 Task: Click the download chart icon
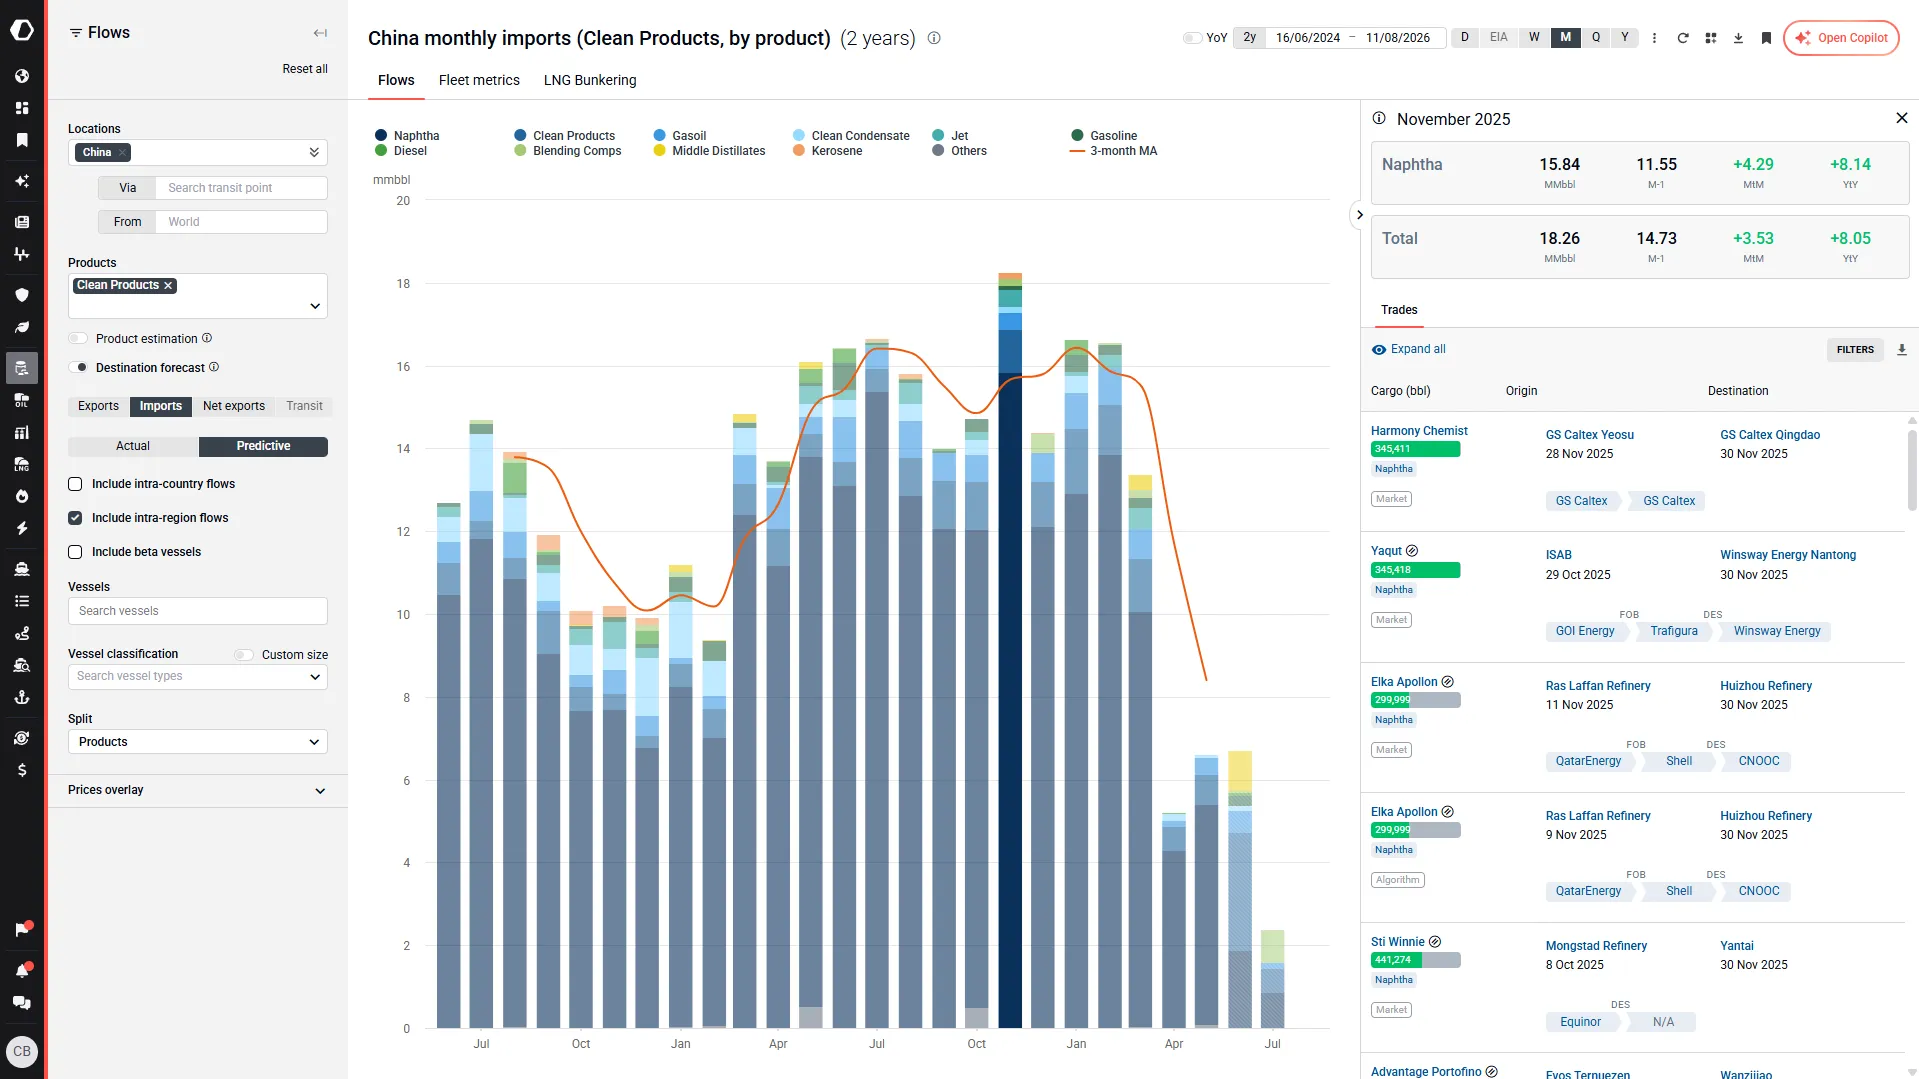(x=1738, y=38)
